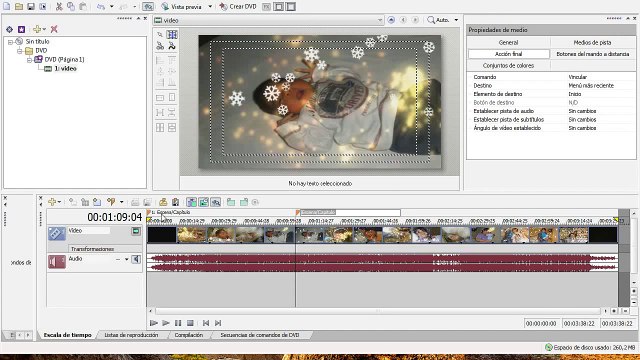Pause timeline playback
This screenshot has height=360, width=640.
pyautogui.click(x=178, y=323)
